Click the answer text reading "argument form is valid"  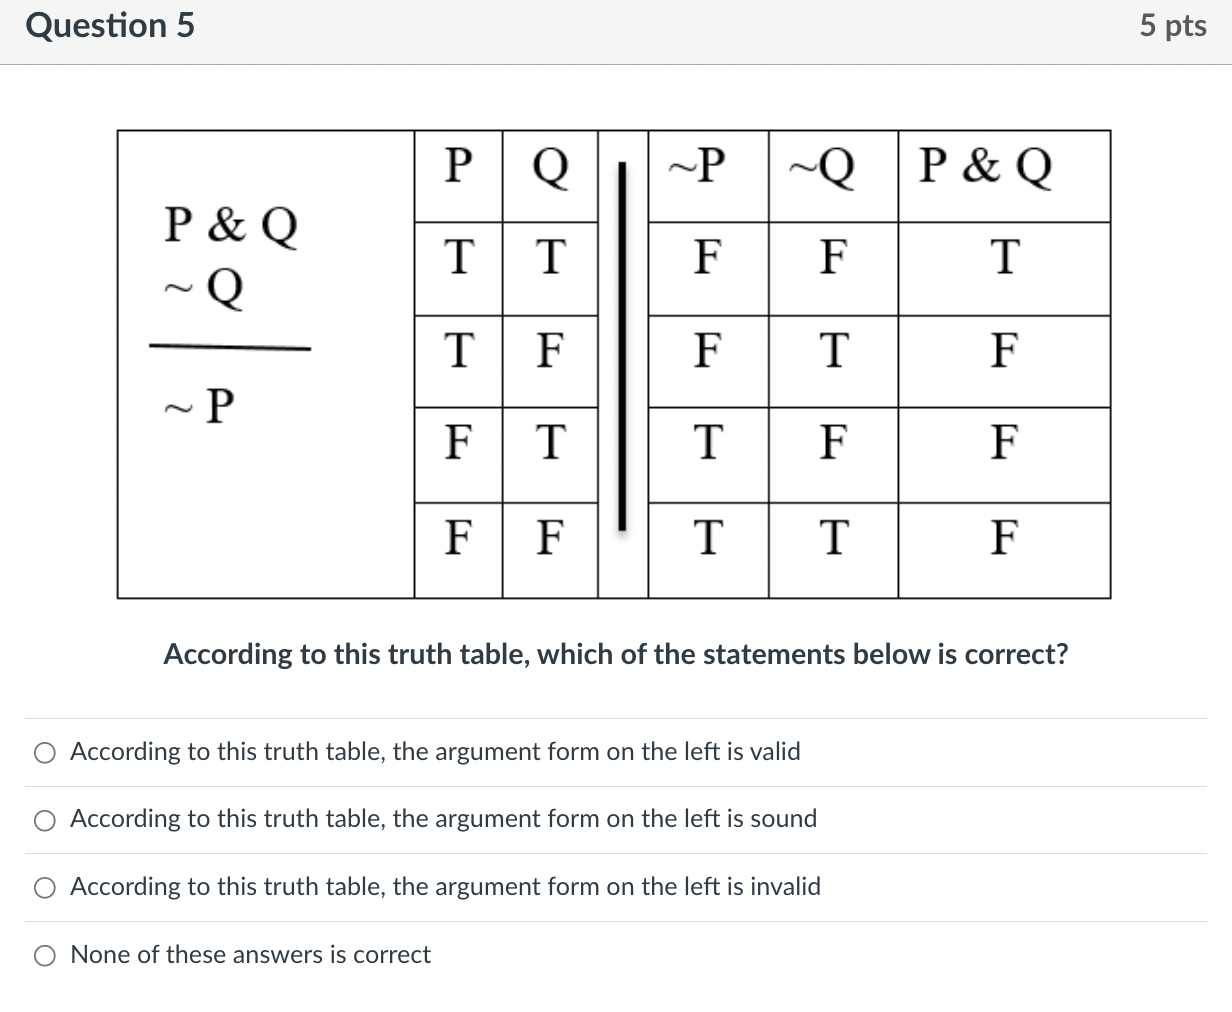click(435, 753)
